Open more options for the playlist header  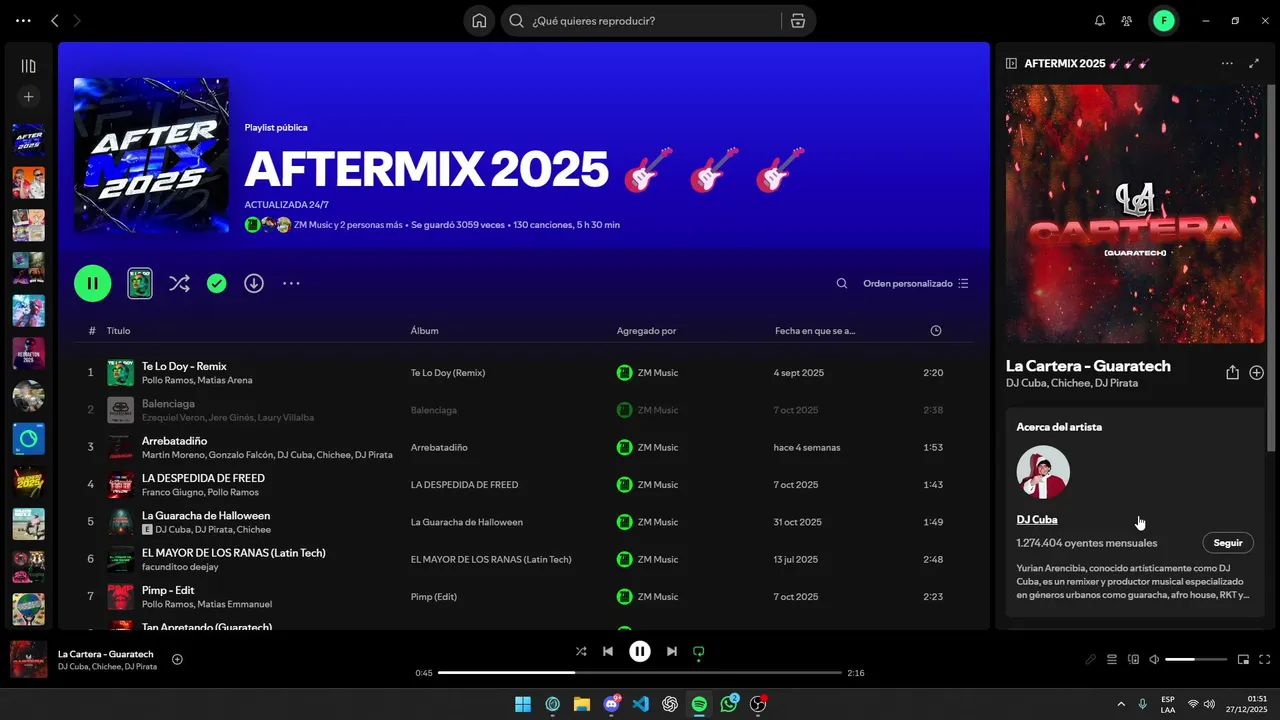[291, 284]
